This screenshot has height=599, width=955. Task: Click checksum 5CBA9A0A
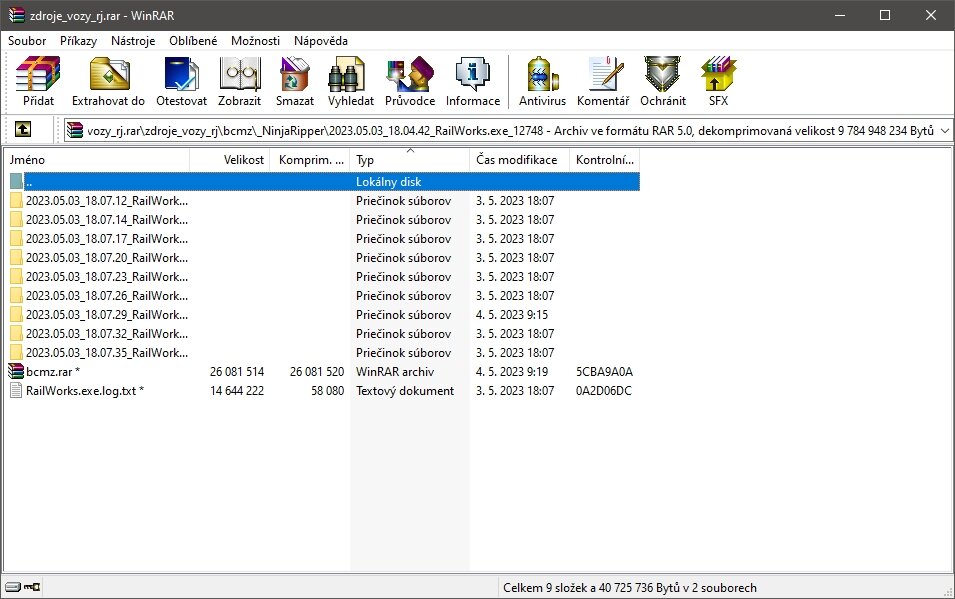604,371
